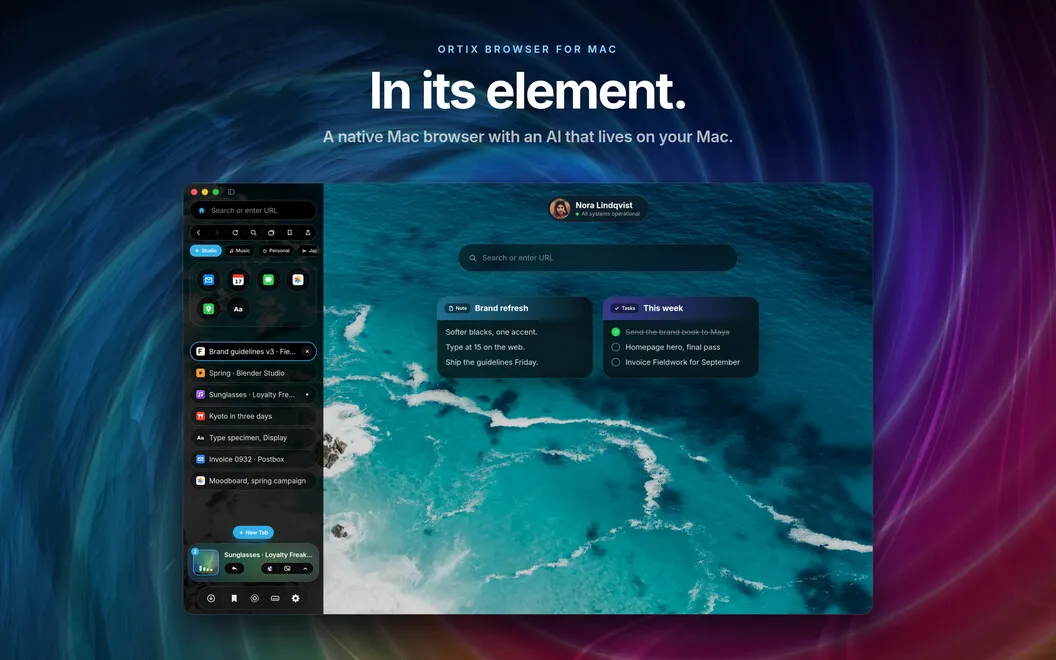Open downloads from bottom toolbar
Viewport: 1056px width, 660px height.
coord(211,598)
